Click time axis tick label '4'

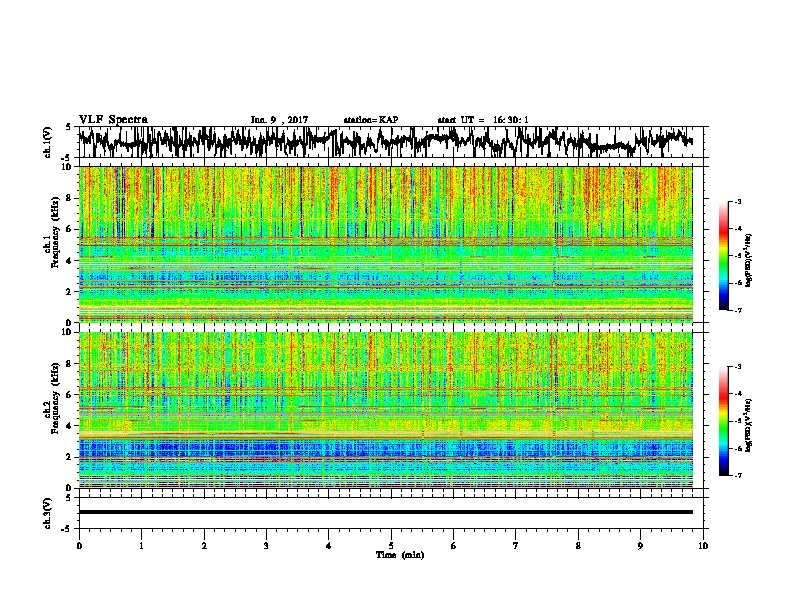coord(329,546)
